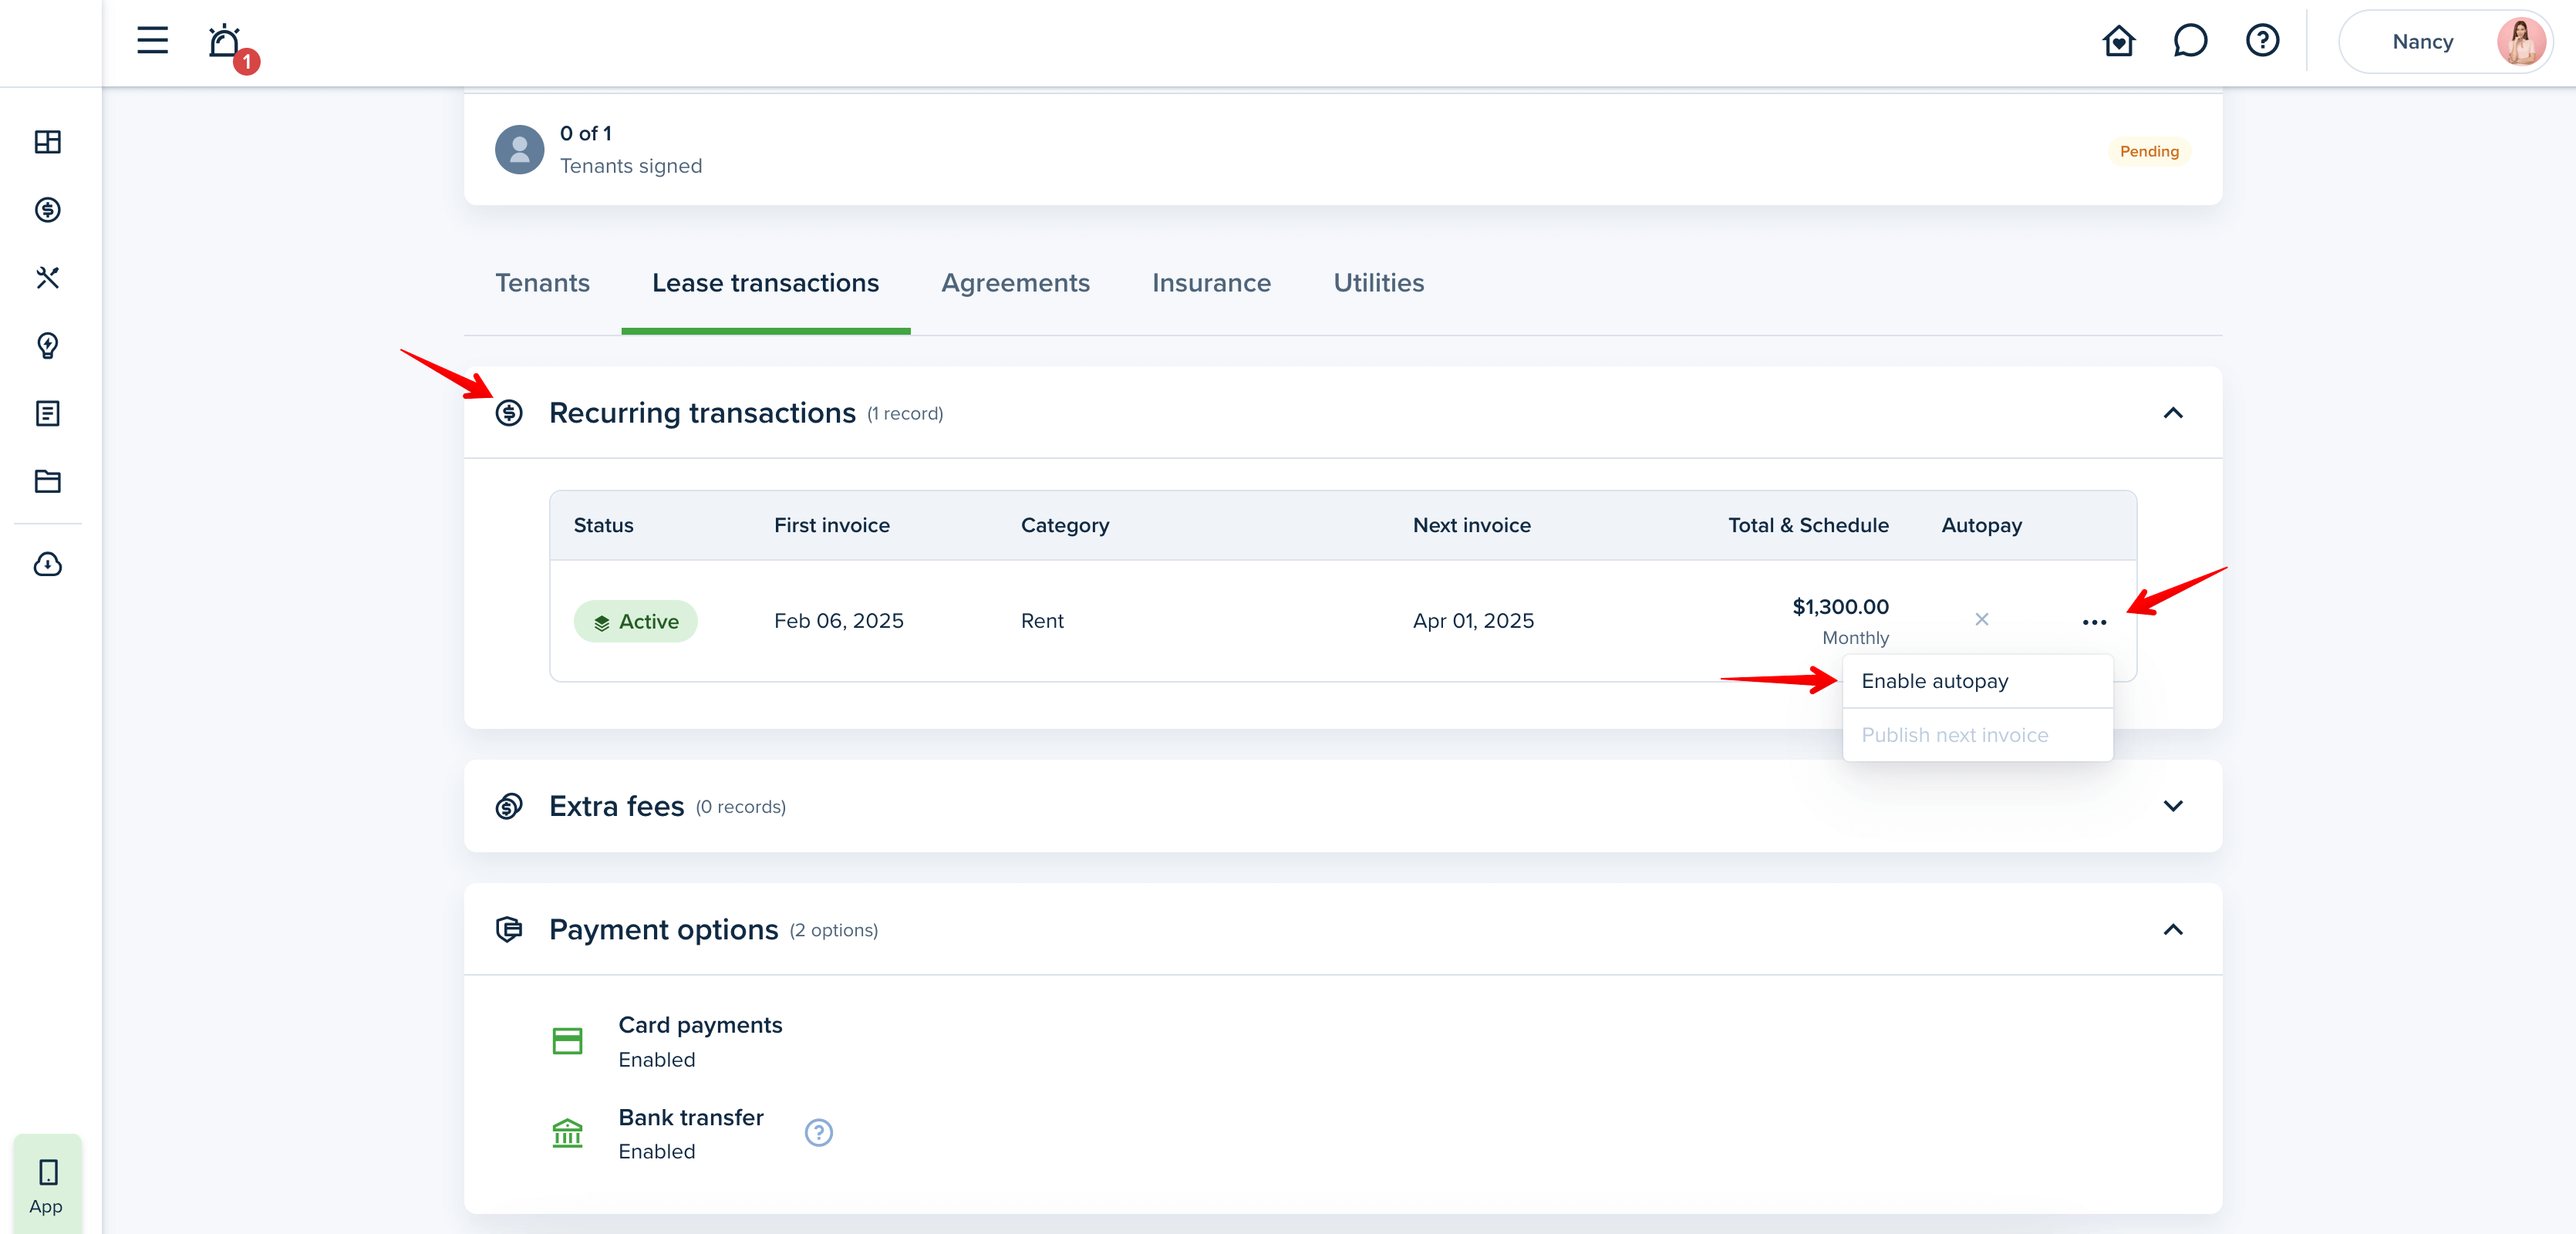
Task: Open the dollar accounting icon in sidebar
Action: click(47, 210)
